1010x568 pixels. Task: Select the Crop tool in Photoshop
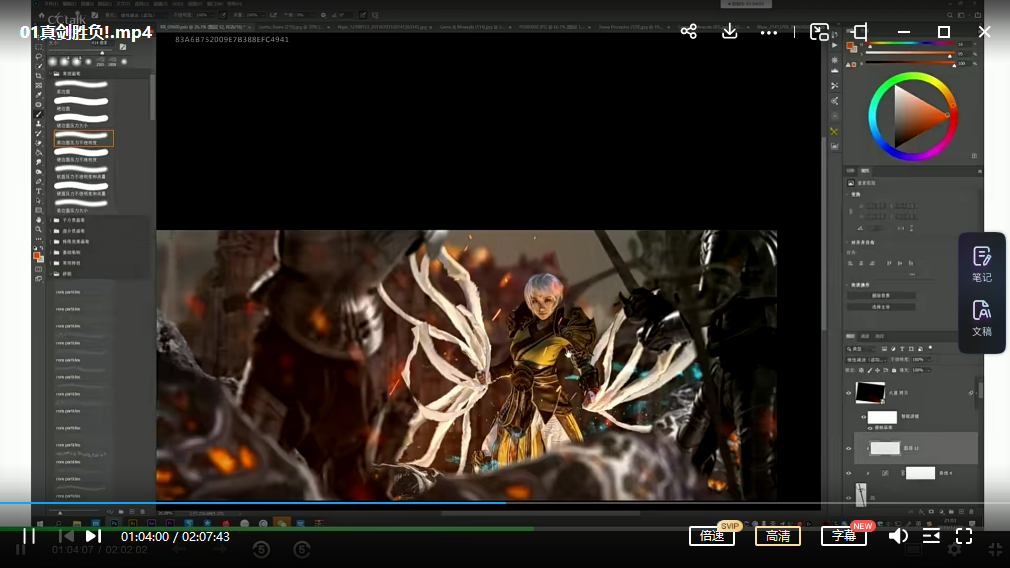coord(39,75)
